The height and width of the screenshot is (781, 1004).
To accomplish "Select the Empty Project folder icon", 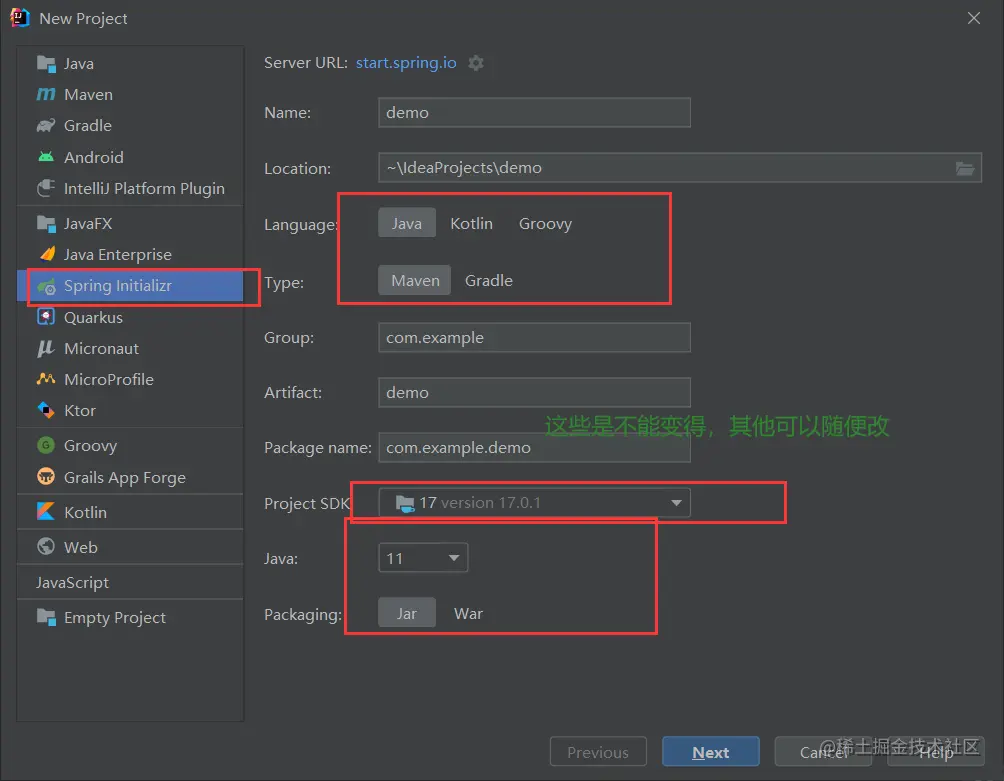I will click(46, 617).
